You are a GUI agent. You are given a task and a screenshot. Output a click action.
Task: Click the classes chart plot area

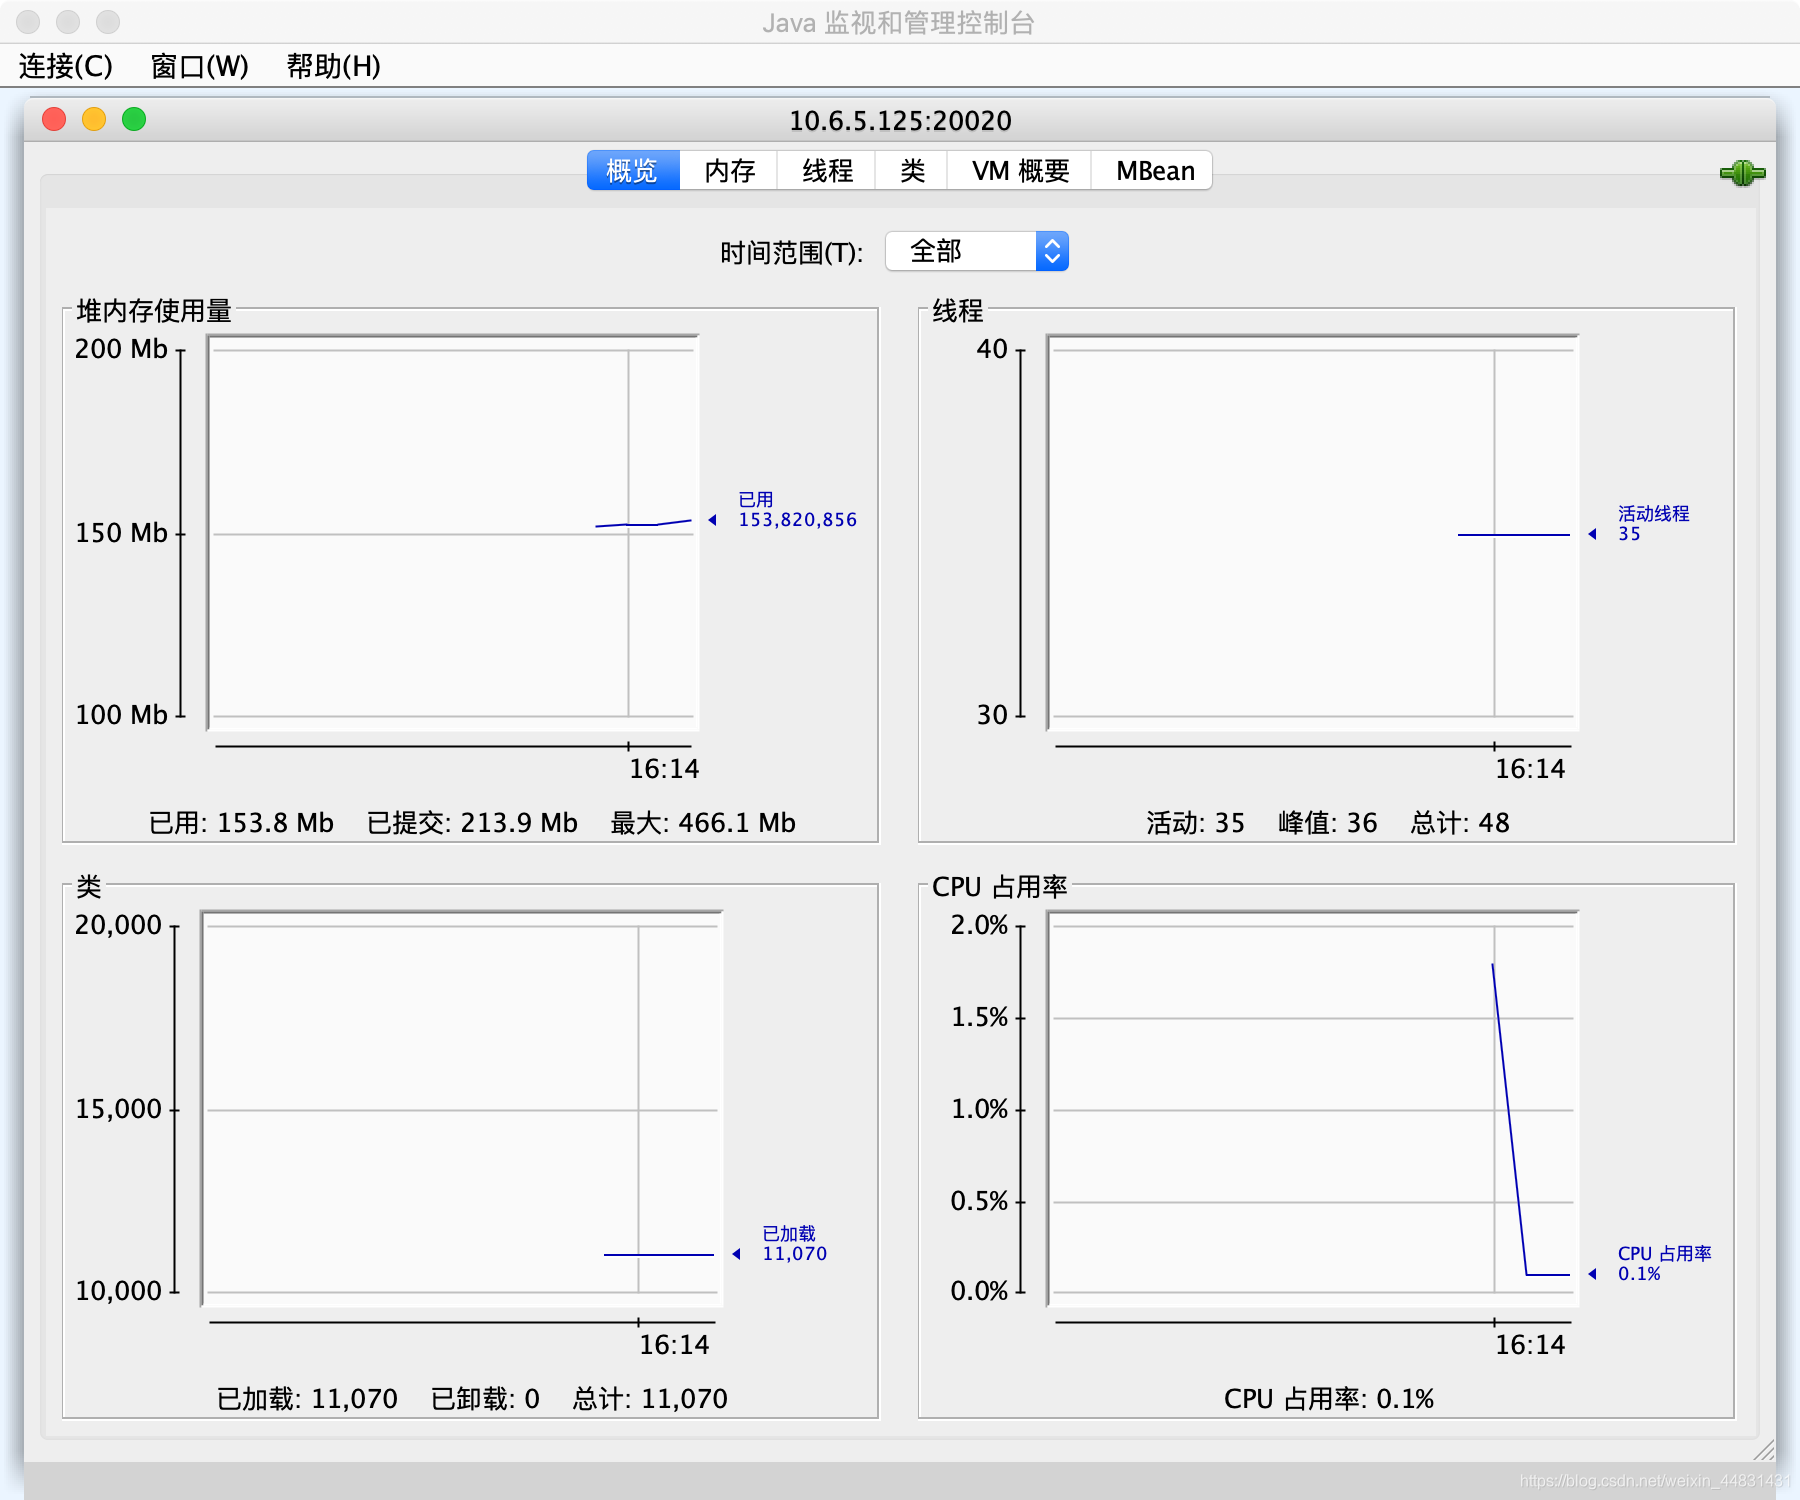coord(462,1109)
